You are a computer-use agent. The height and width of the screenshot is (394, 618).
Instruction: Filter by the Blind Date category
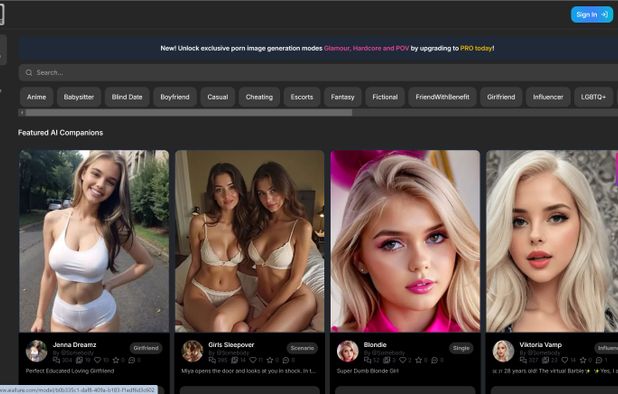(127, 97)
